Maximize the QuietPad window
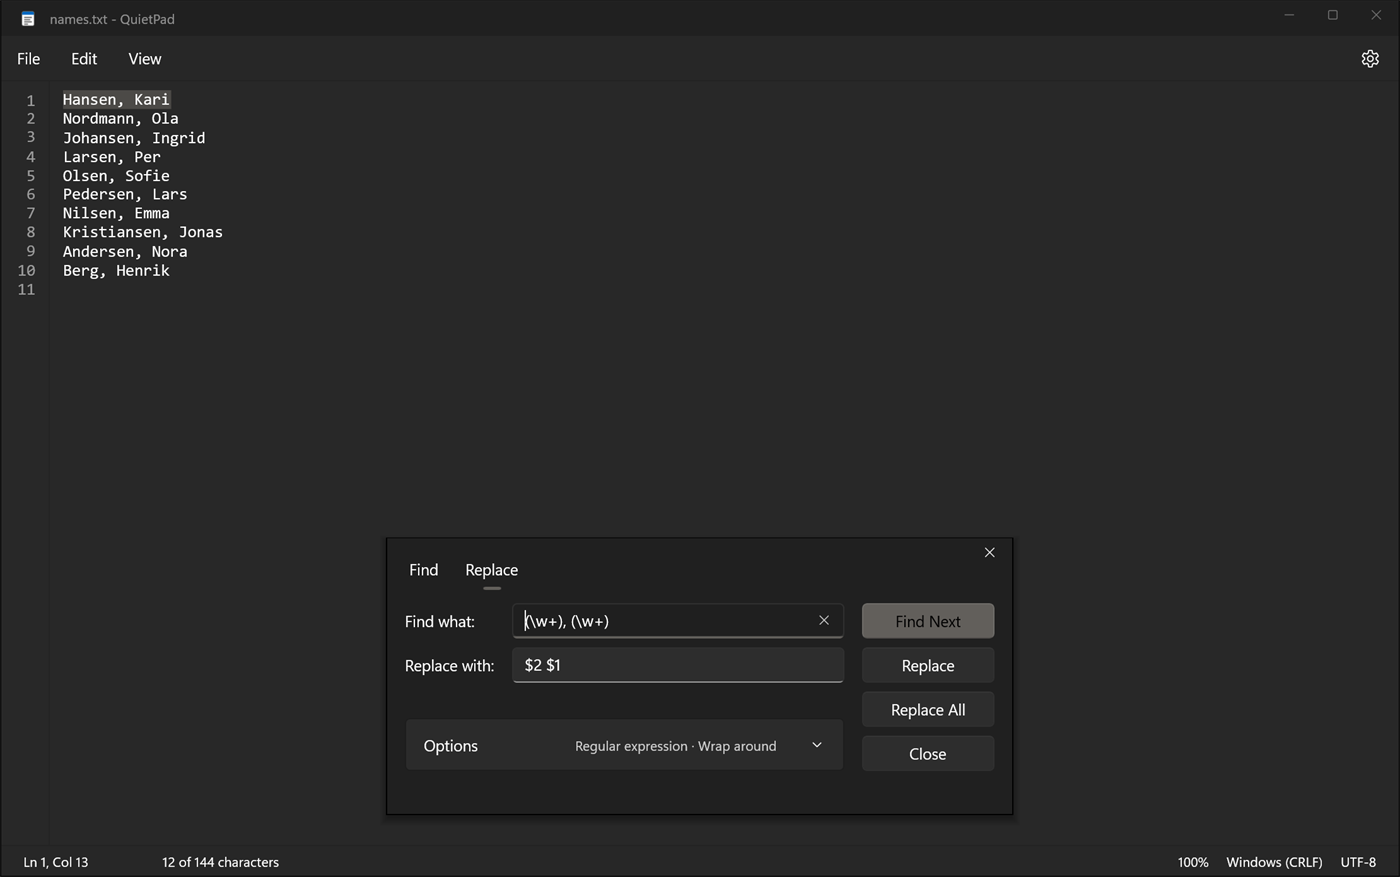 coord(1333,15)
